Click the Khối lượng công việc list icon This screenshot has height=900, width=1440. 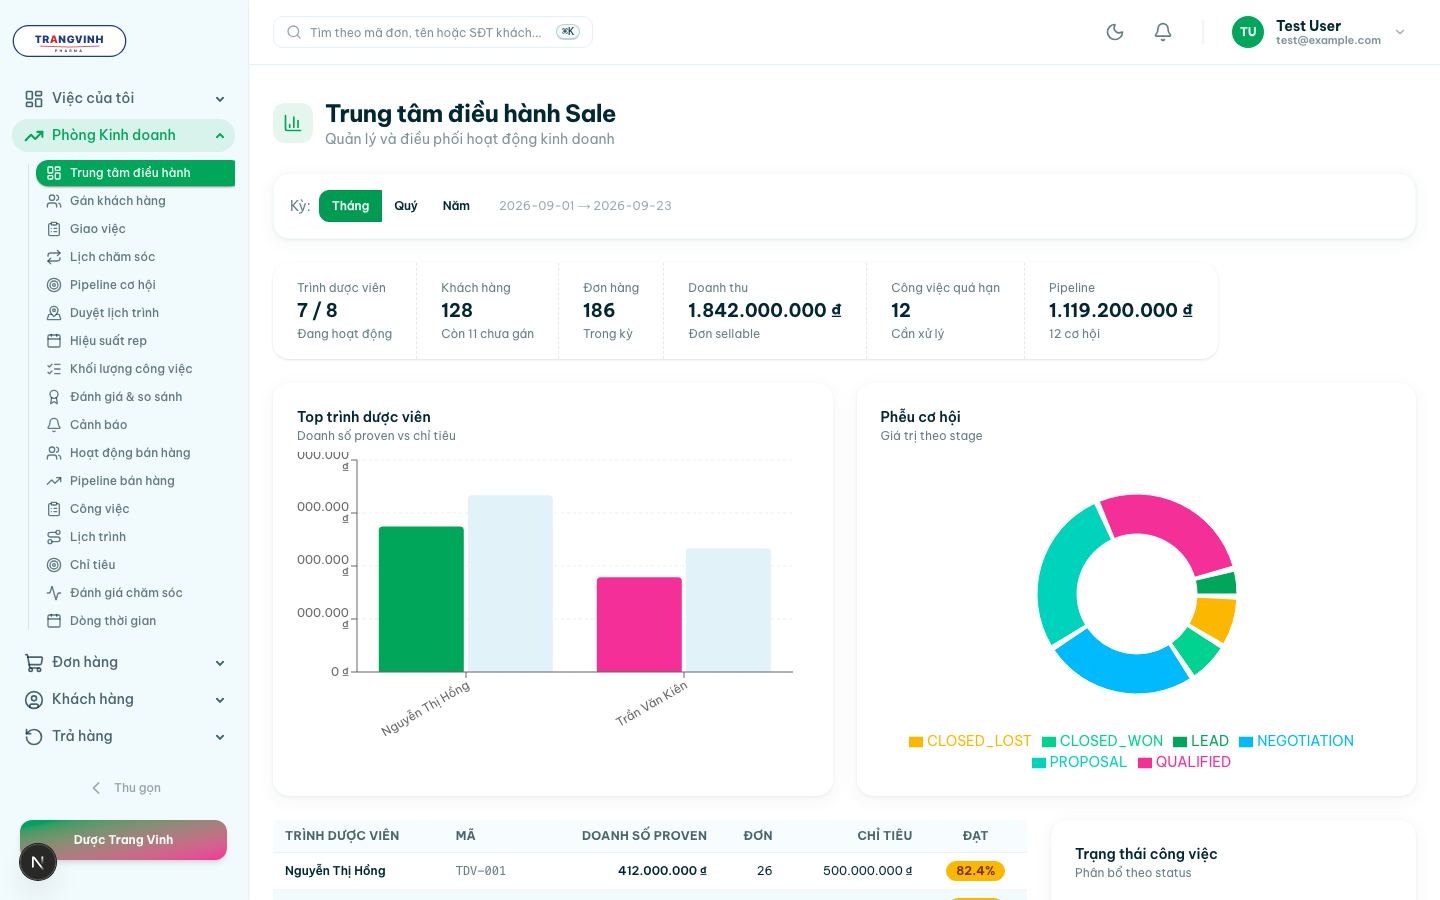point(54,369)
